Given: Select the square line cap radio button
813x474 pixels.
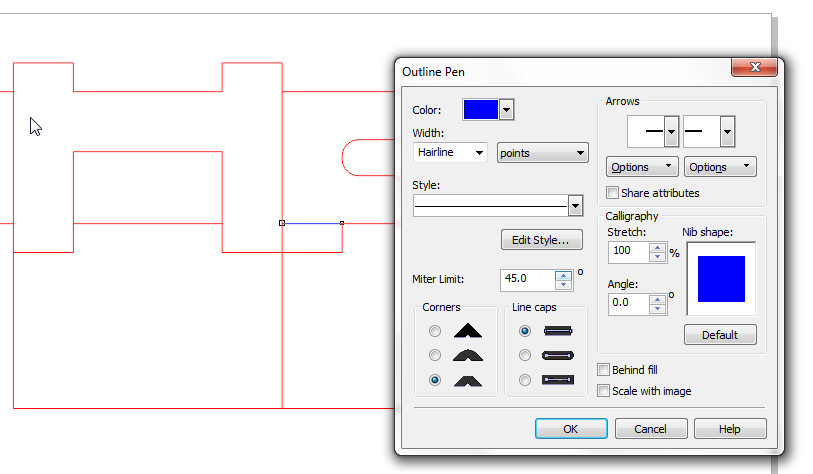Looking at the screenshot, I should coord(525,331).
